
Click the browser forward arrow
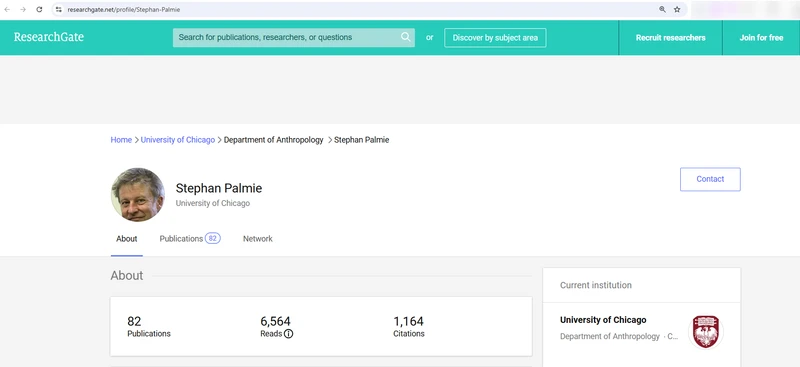pos(23,9)
